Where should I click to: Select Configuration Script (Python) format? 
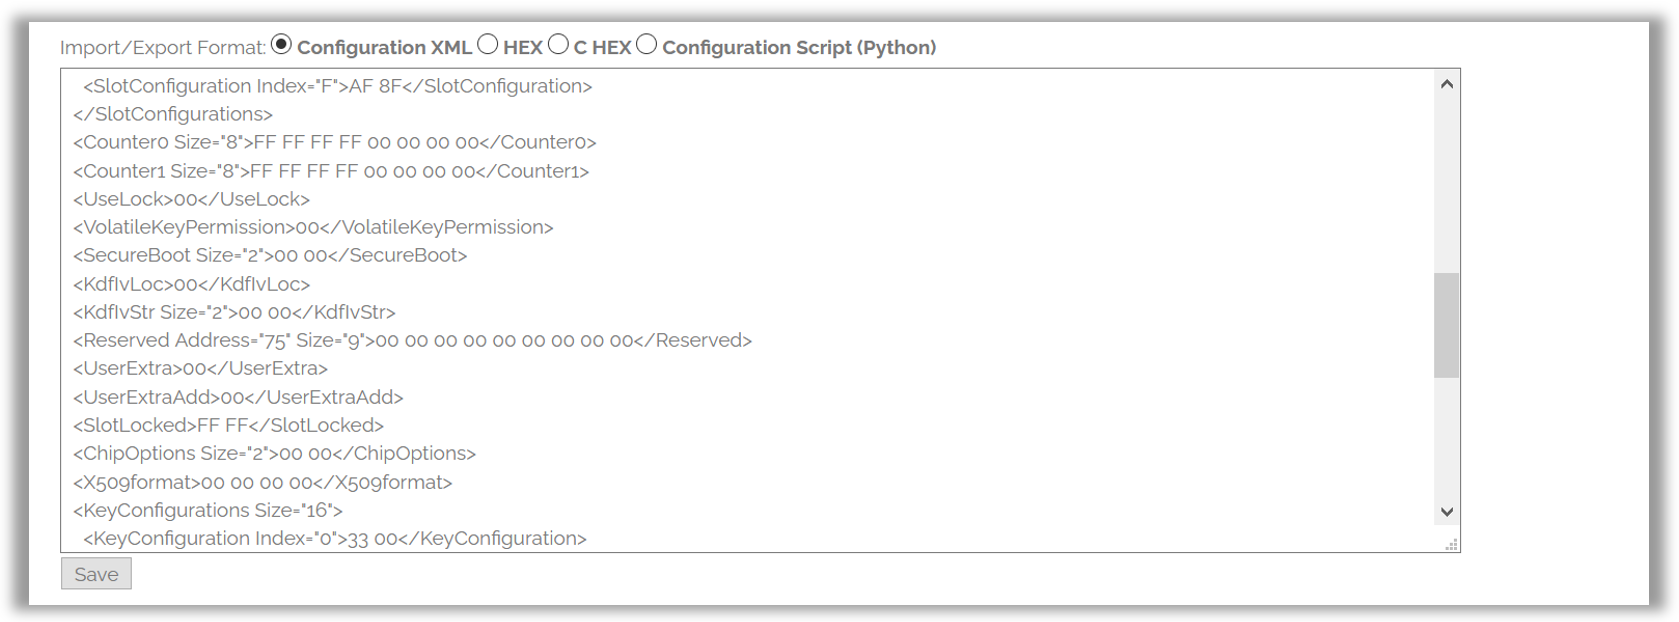point(647,44)
